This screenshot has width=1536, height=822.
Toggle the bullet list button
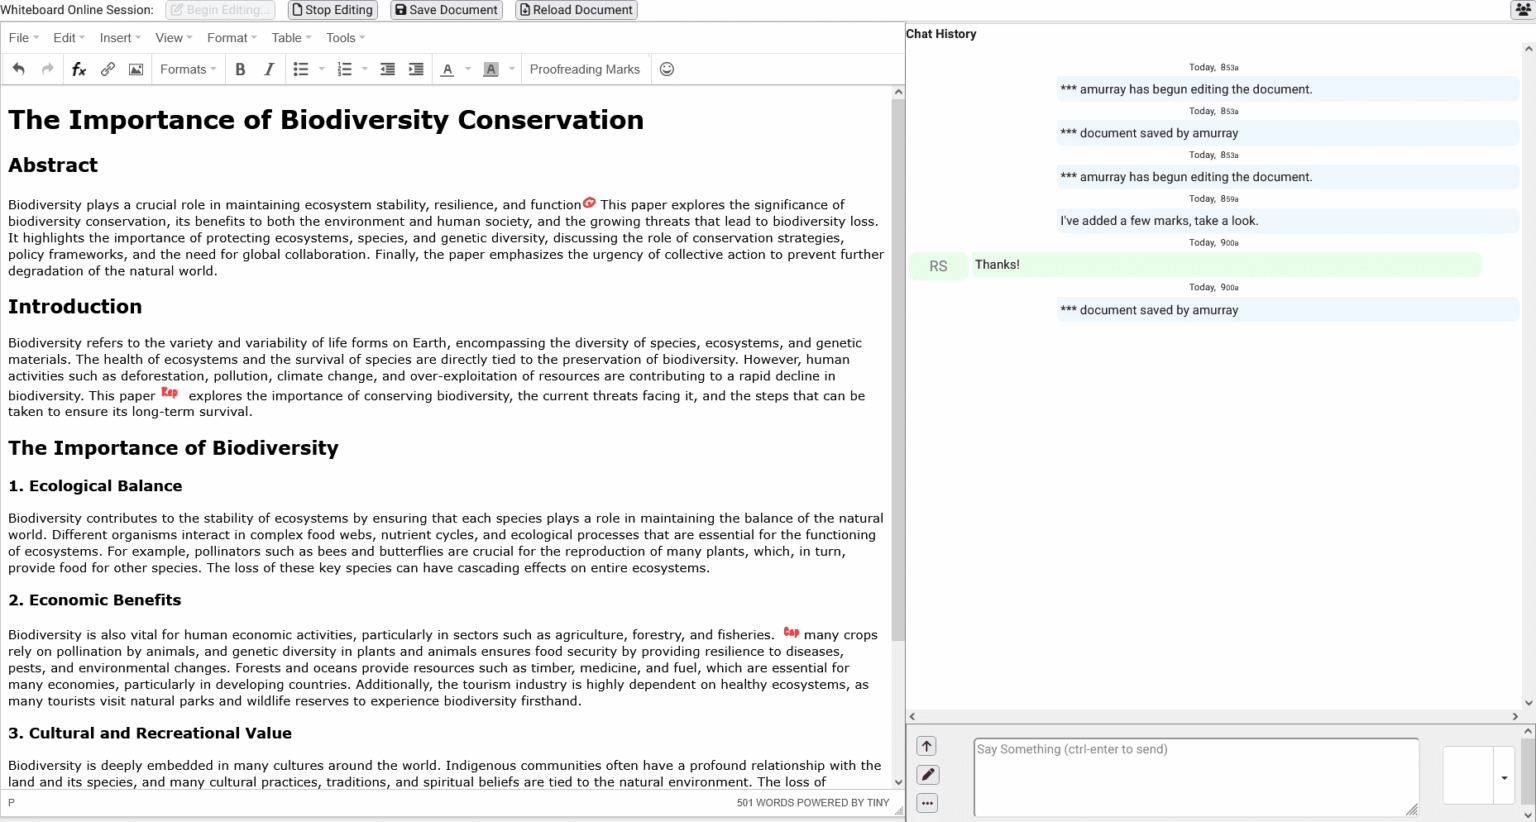point(300,69)
